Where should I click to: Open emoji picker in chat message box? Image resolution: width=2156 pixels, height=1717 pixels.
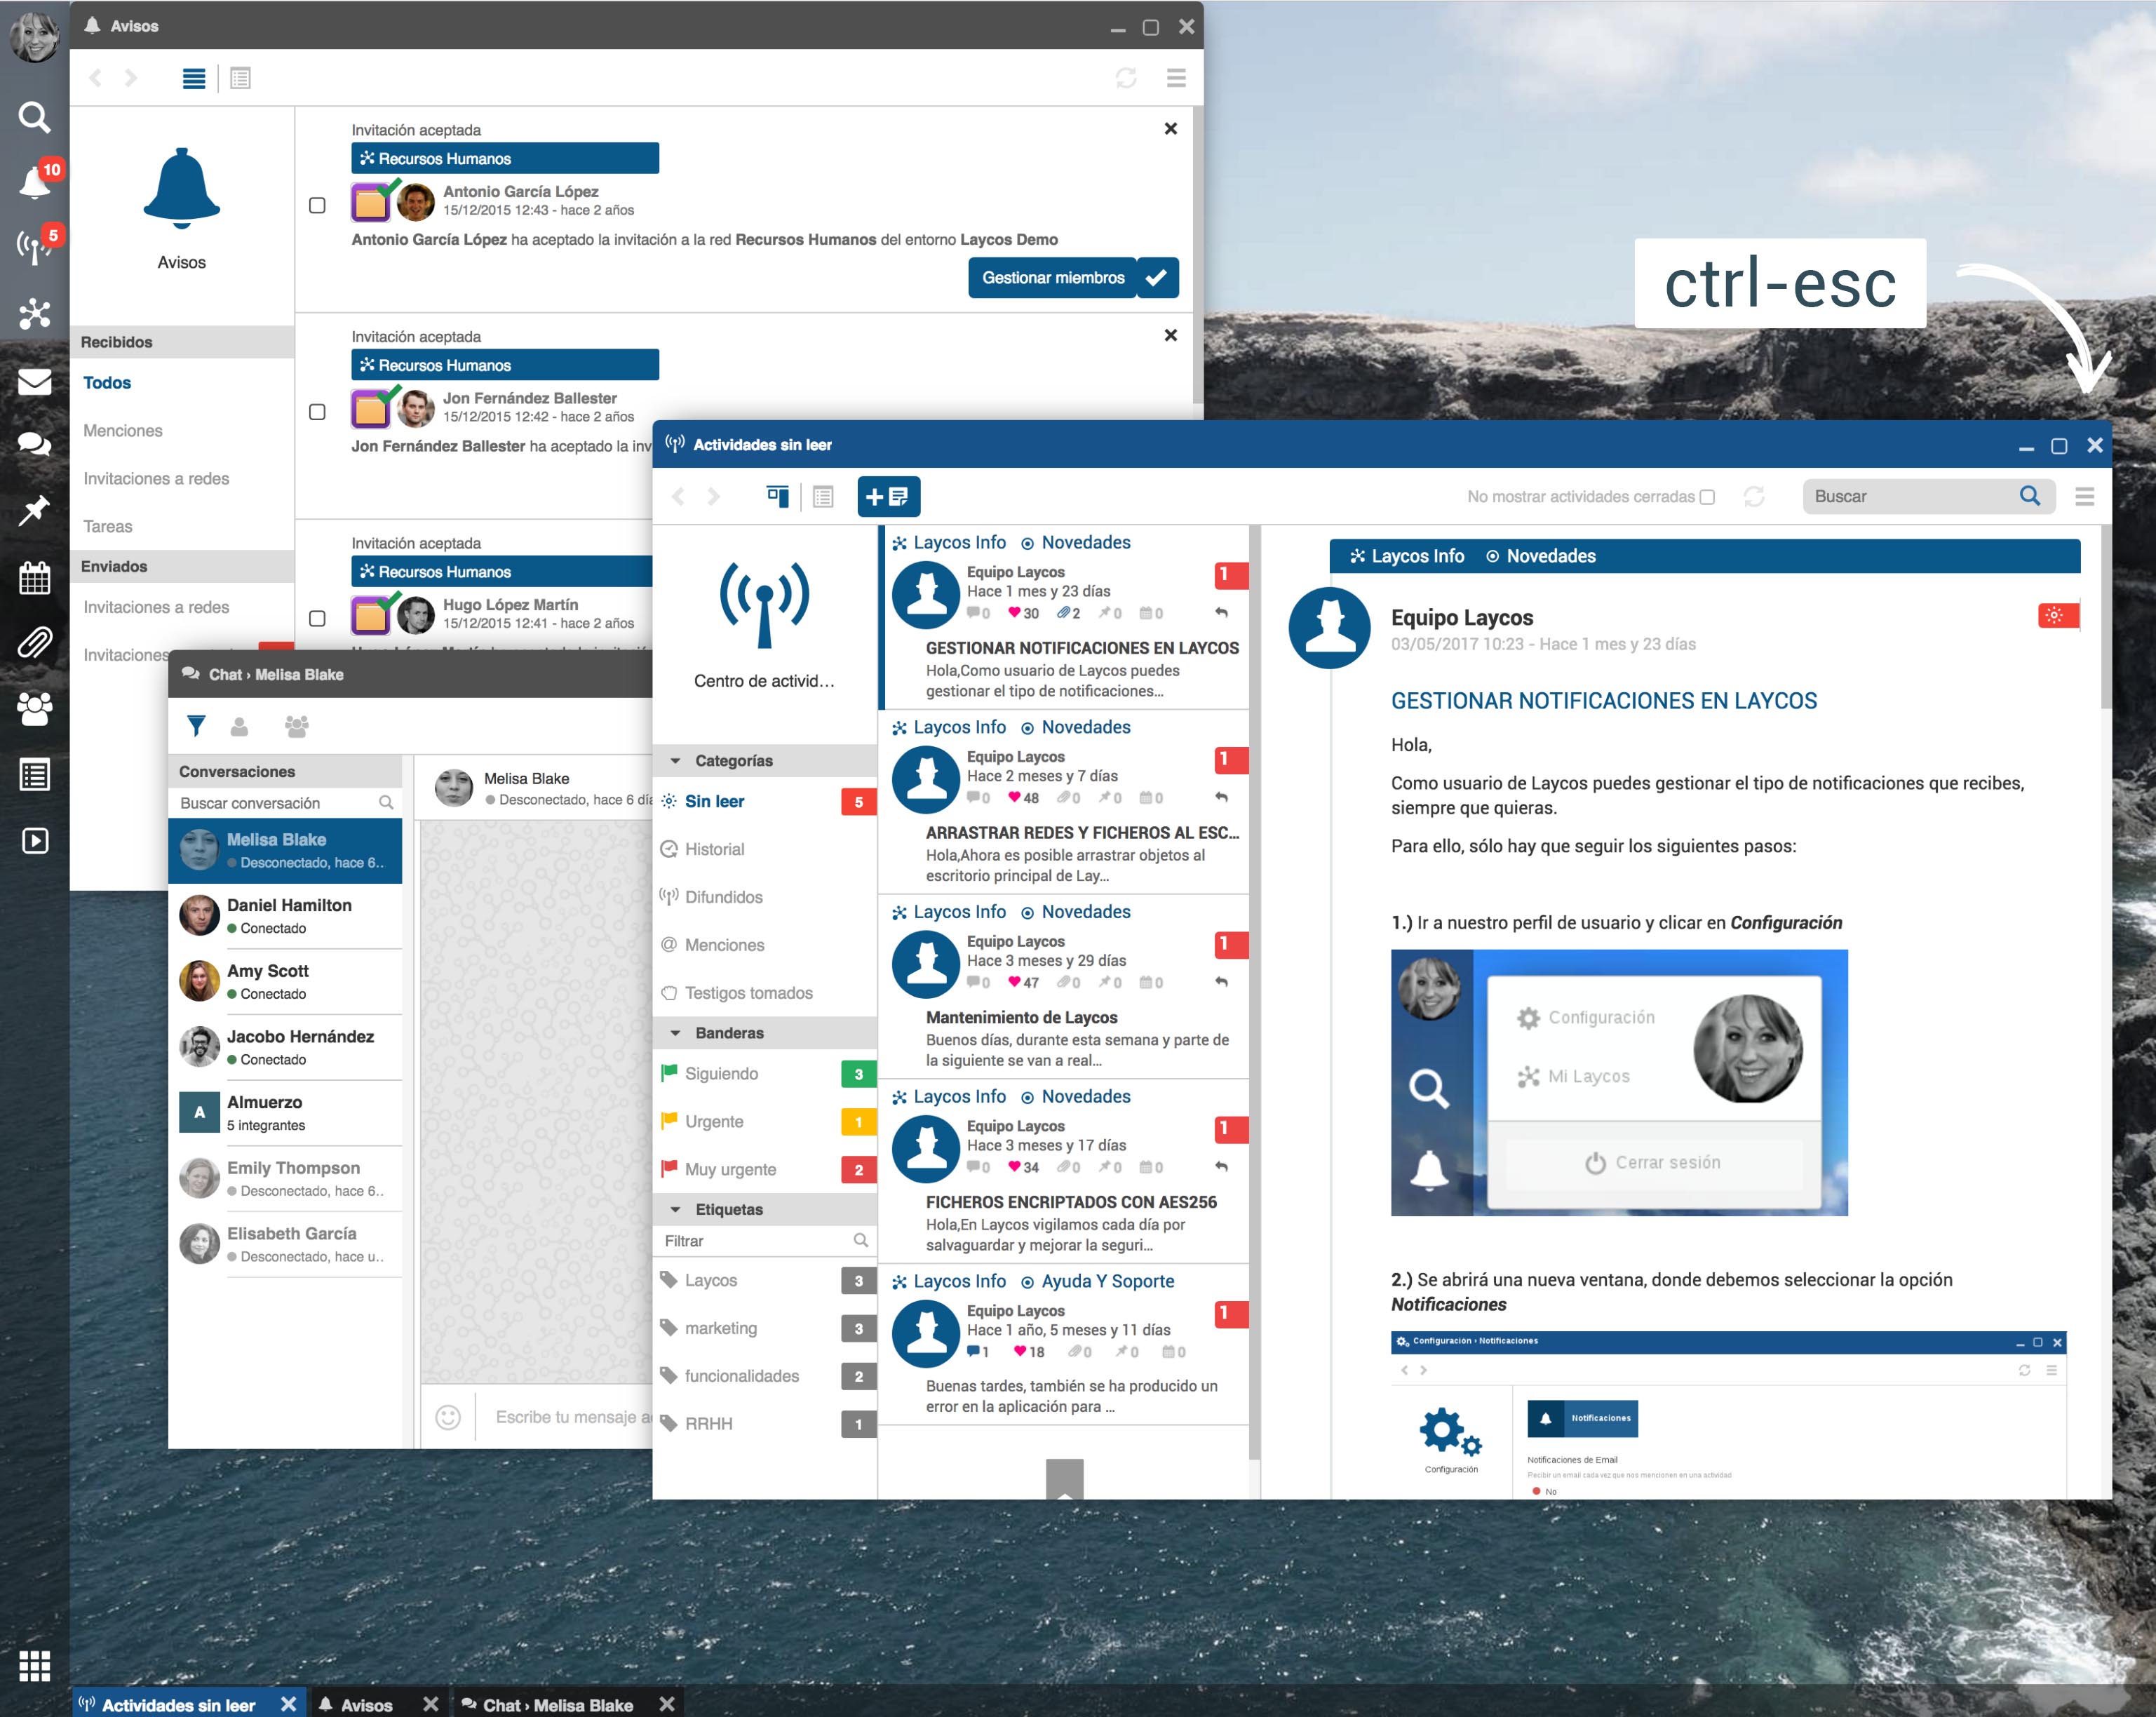[448, 1416]
